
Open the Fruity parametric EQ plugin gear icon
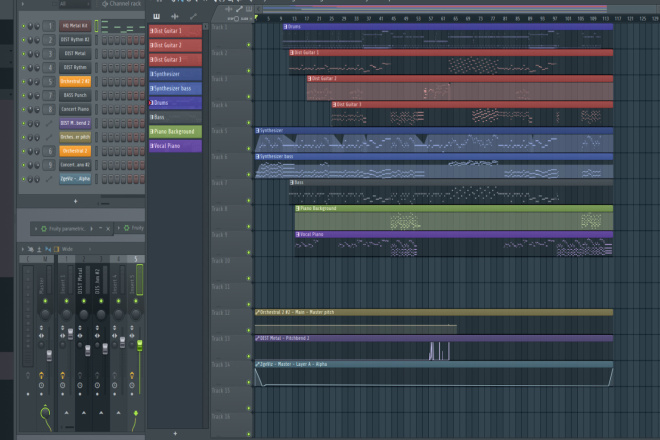pos(44,229)
